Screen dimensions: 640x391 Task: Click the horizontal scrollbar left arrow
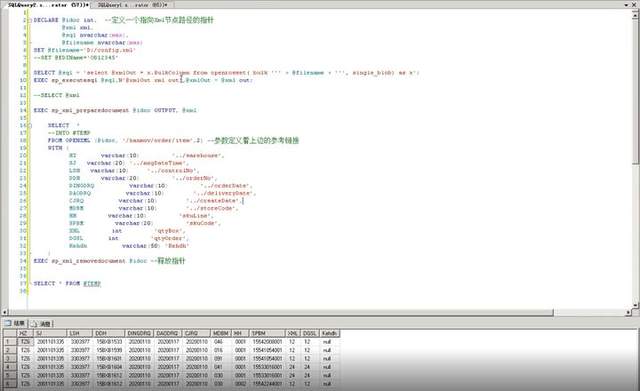tap(4, 312)
